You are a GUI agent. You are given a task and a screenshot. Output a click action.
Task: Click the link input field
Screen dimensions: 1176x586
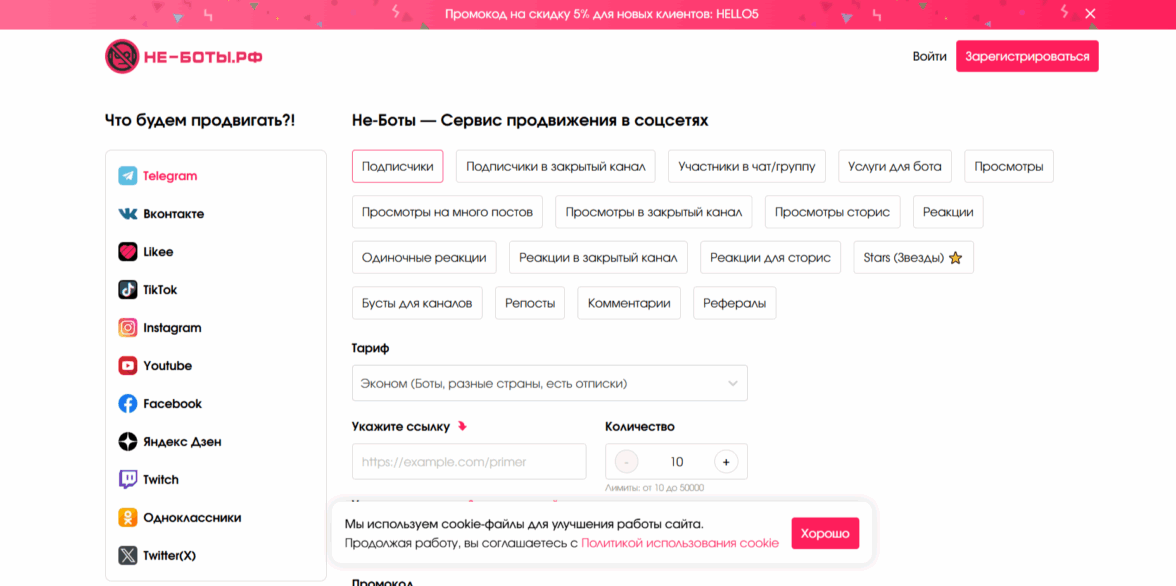pos(469,461)
